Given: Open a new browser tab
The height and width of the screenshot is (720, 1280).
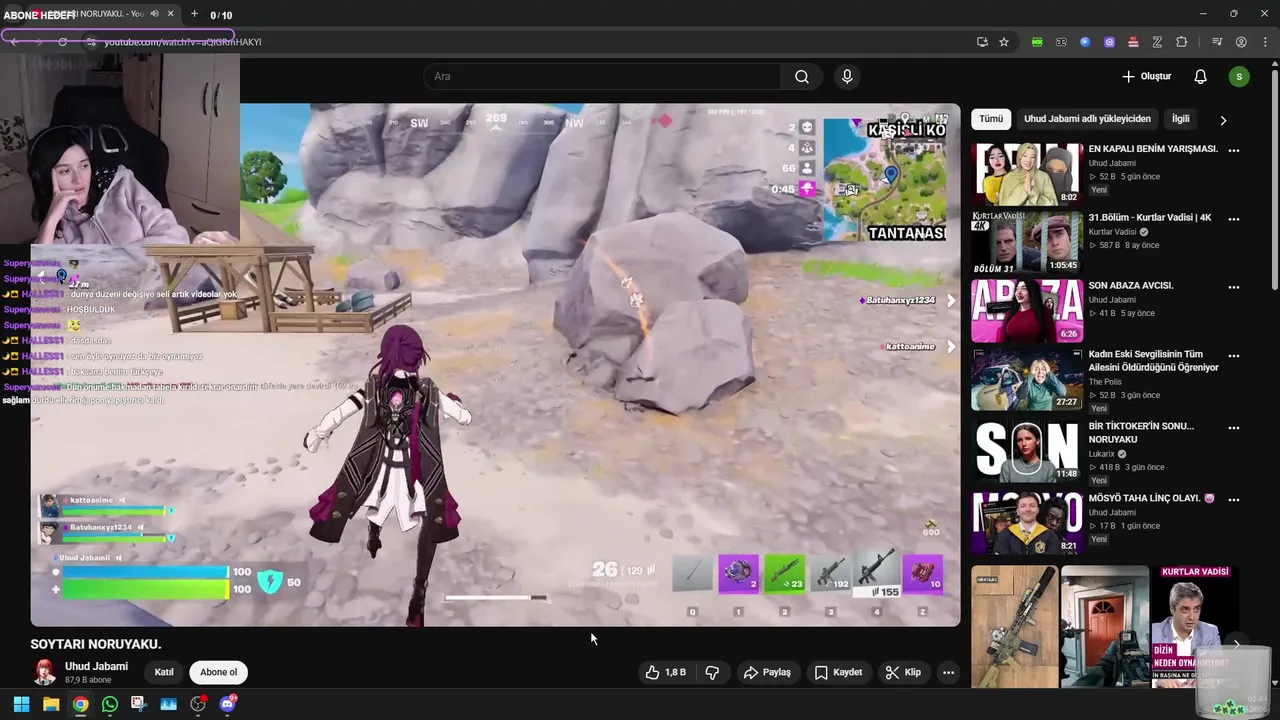Looking at the screenshot, I should (193, 14).
